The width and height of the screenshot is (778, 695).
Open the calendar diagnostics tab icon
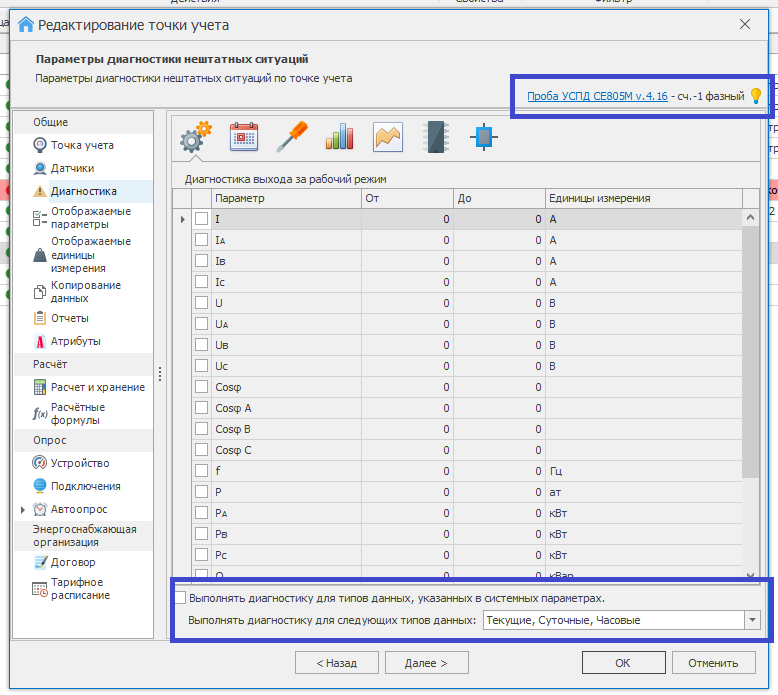244,136
